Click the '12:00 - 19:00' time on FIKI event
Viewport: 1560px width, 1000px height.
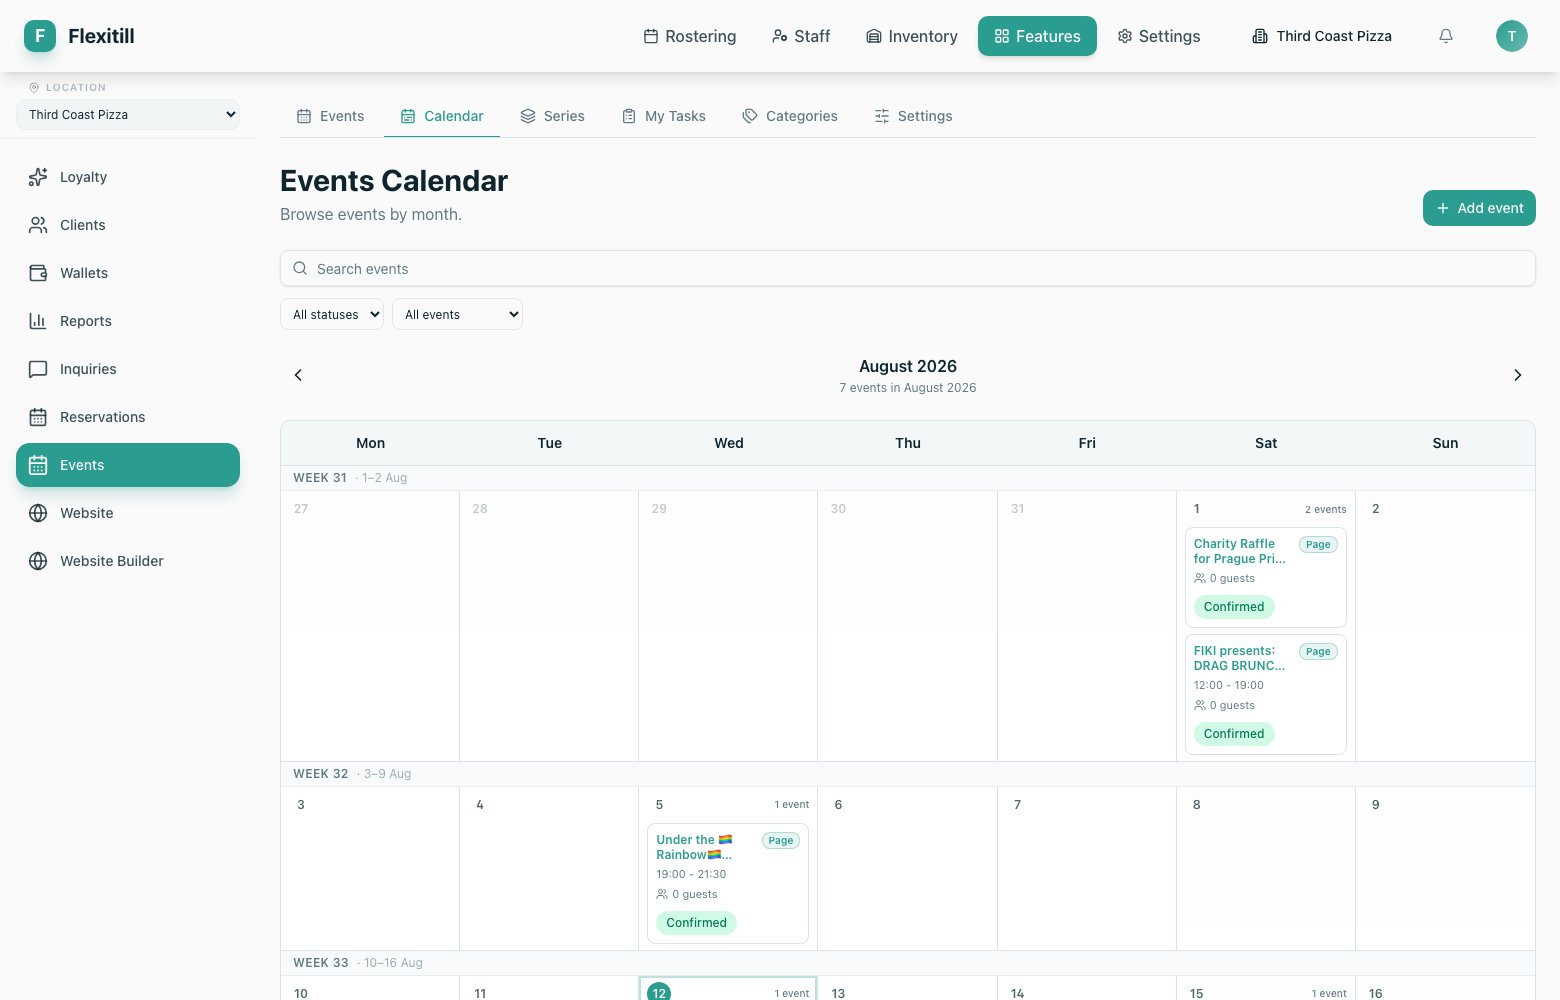[x=1229, y=685]
